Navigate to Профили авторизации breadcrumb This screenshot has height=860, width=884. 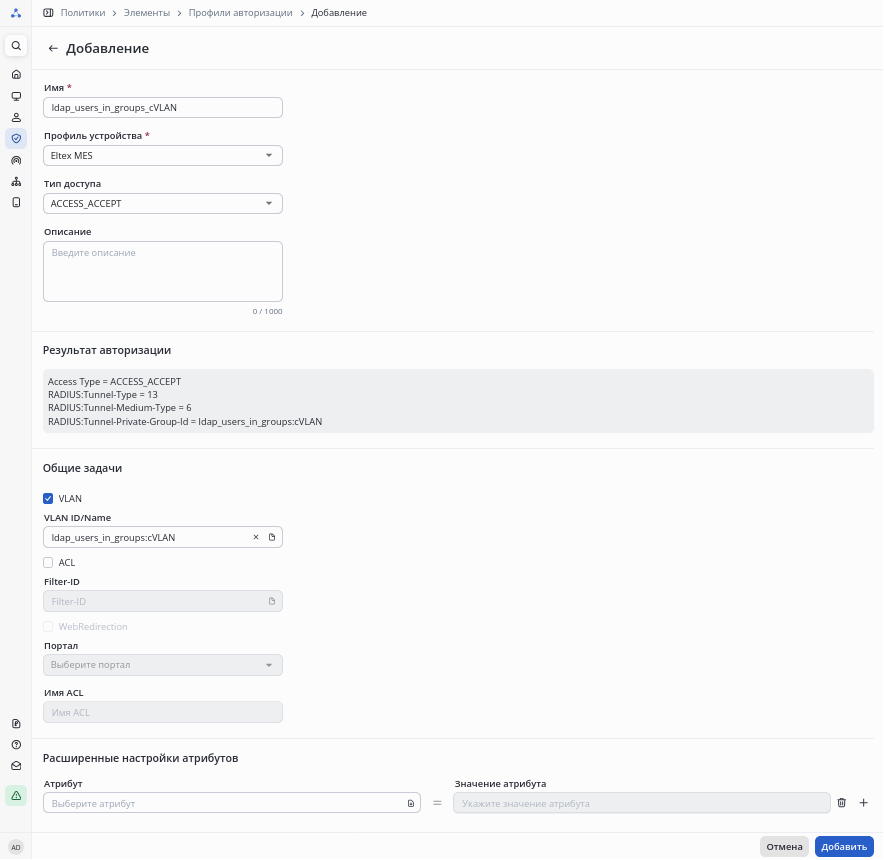click(241, 13)
